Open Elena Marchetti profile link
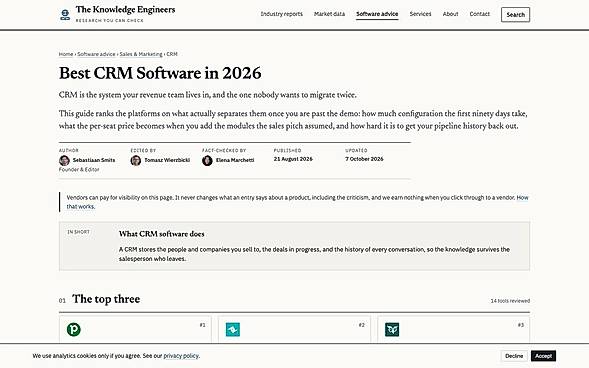Screen dimensions: 589x368 pyautogui.click(x=235, y=160)
